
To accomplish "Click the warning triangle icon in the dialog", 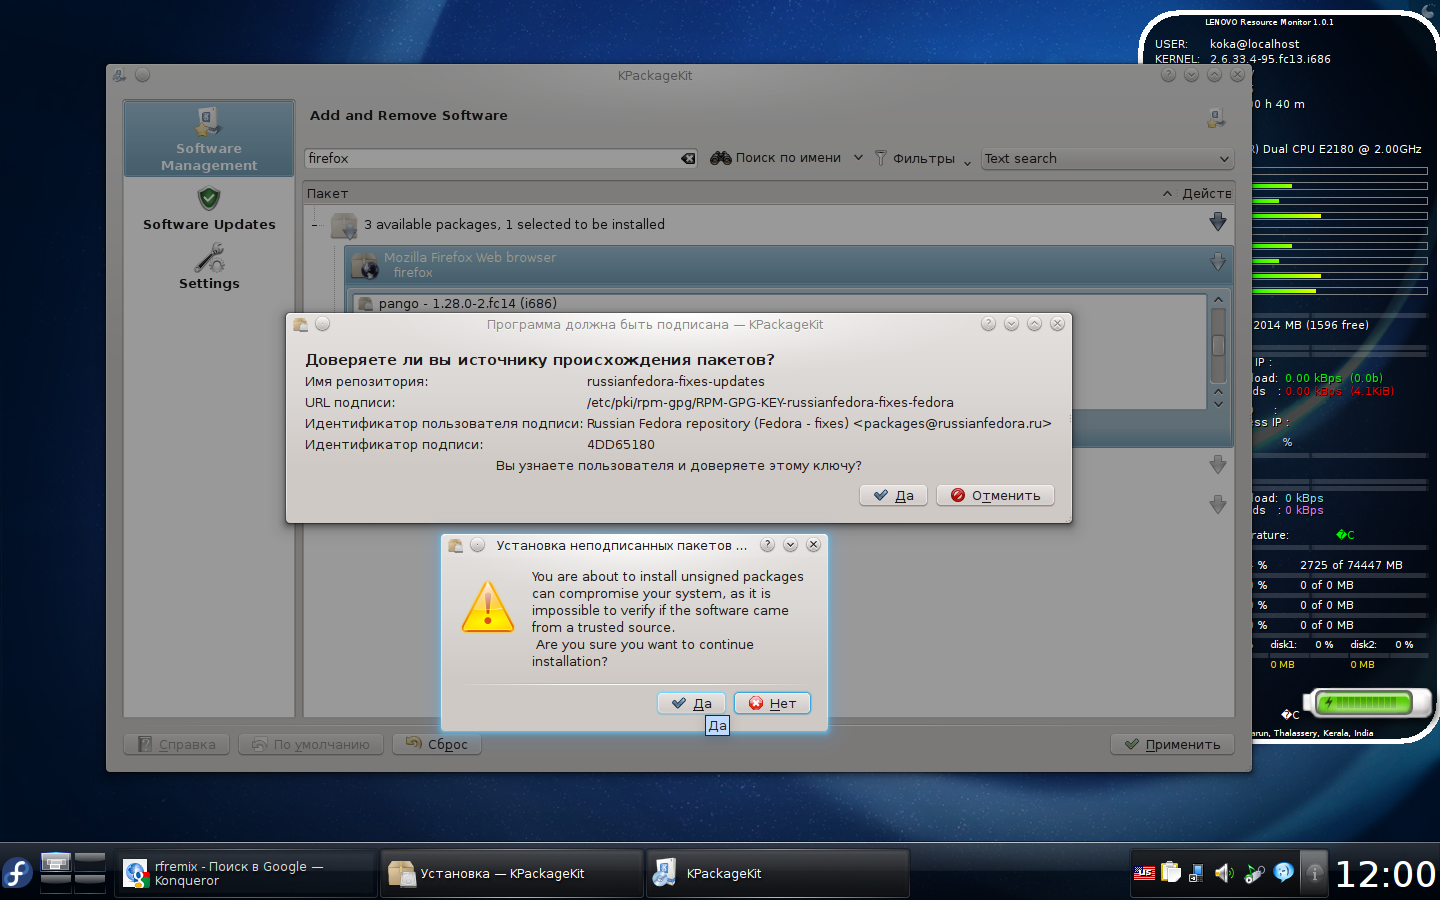I will tap(488, 607).
